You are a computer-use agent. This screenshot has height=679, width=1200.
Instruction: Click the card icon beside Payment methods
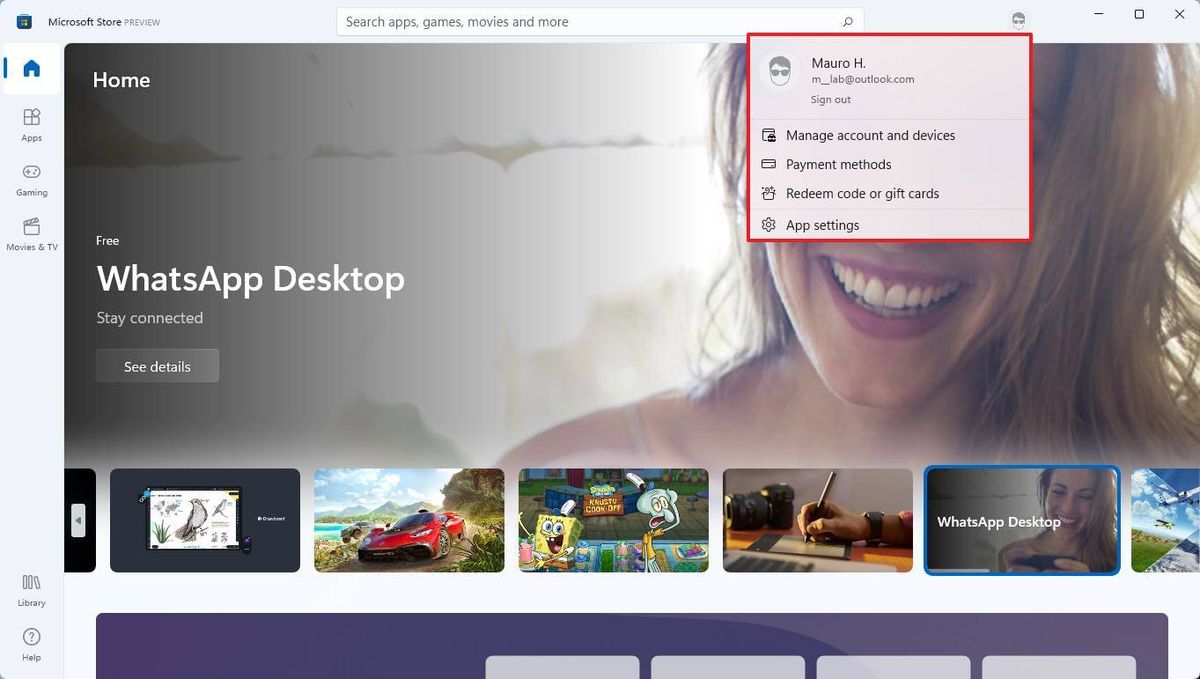[x=768, y=164]
